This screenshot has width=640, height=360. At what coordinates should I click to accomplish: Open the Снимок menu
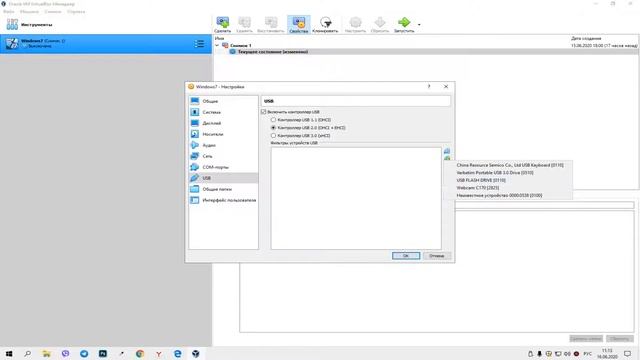[x=53, y=11]
